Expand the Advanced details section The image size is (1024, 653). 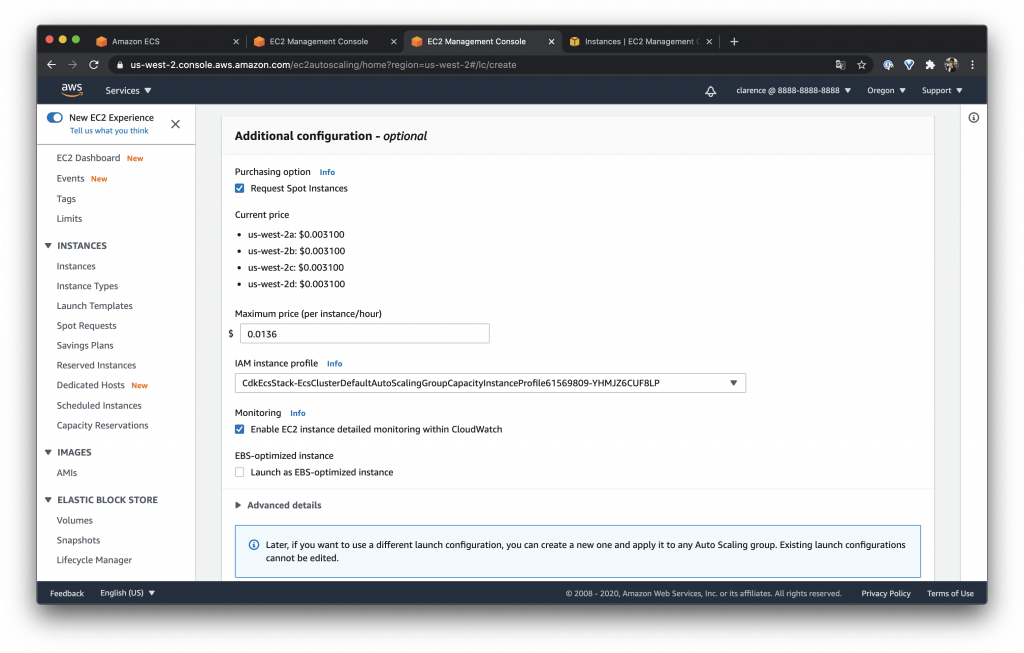click(278, 505)
